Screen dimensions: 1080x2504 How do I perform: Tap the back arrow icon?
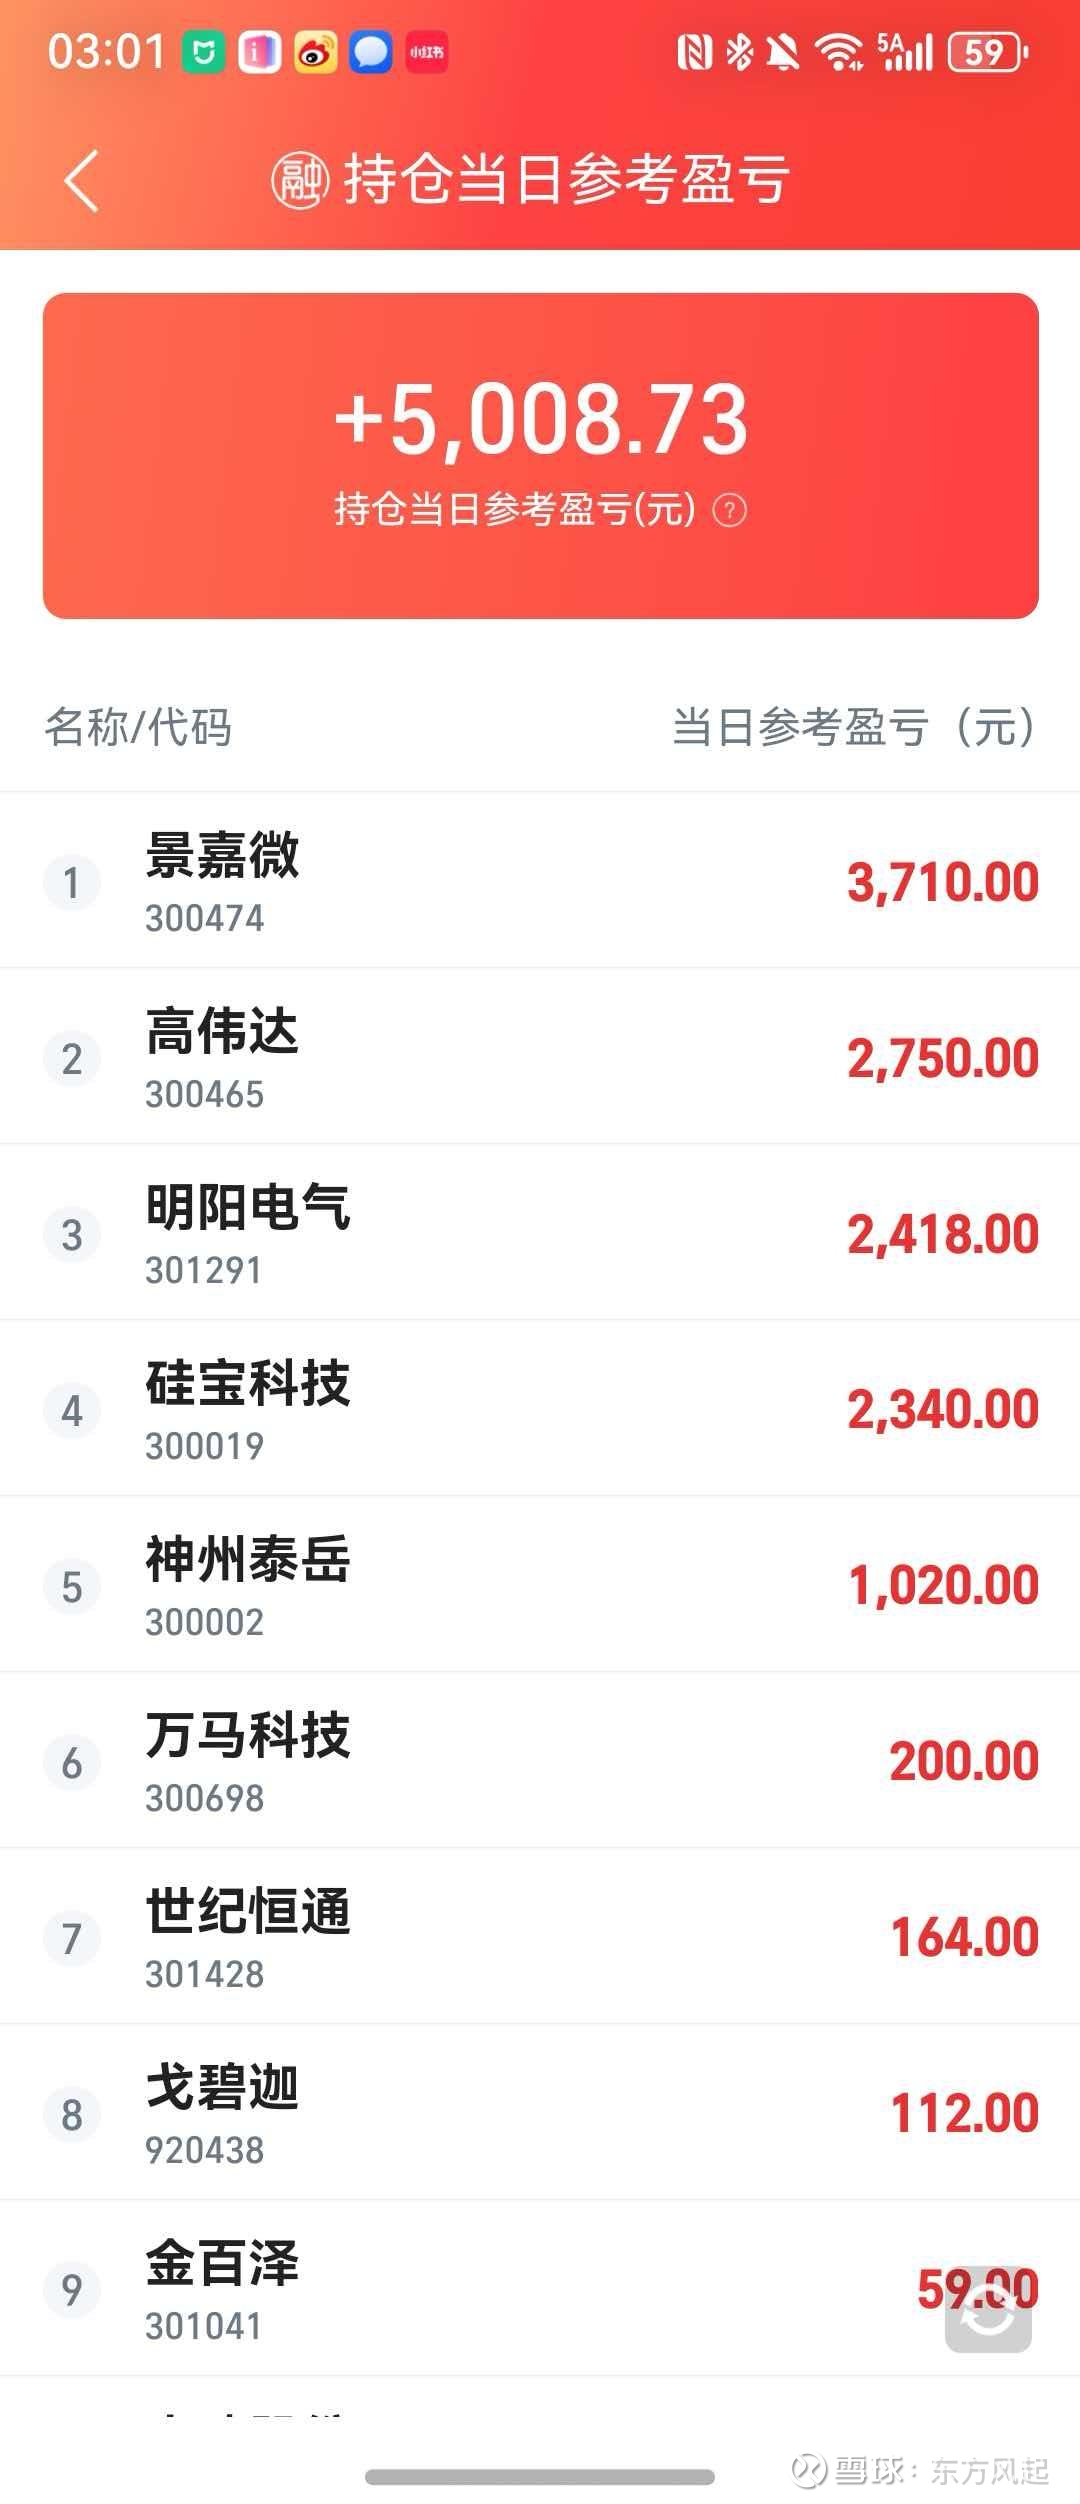pos(82,181)
